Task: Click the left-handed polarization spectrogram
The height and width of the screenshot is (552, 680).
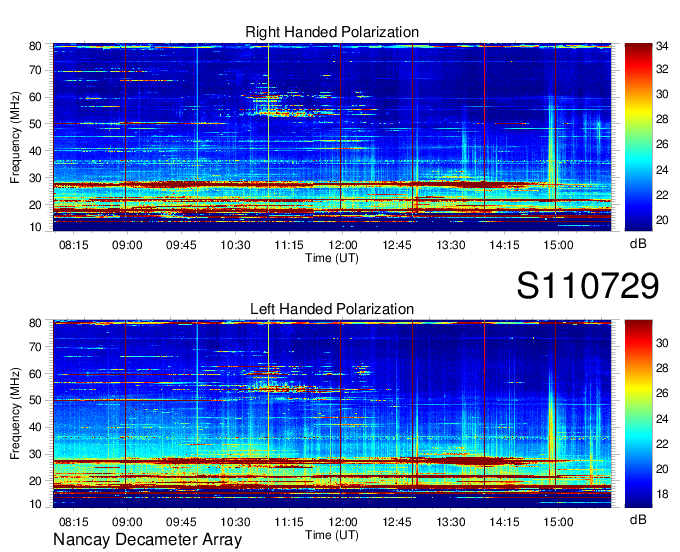Action: 332,414
